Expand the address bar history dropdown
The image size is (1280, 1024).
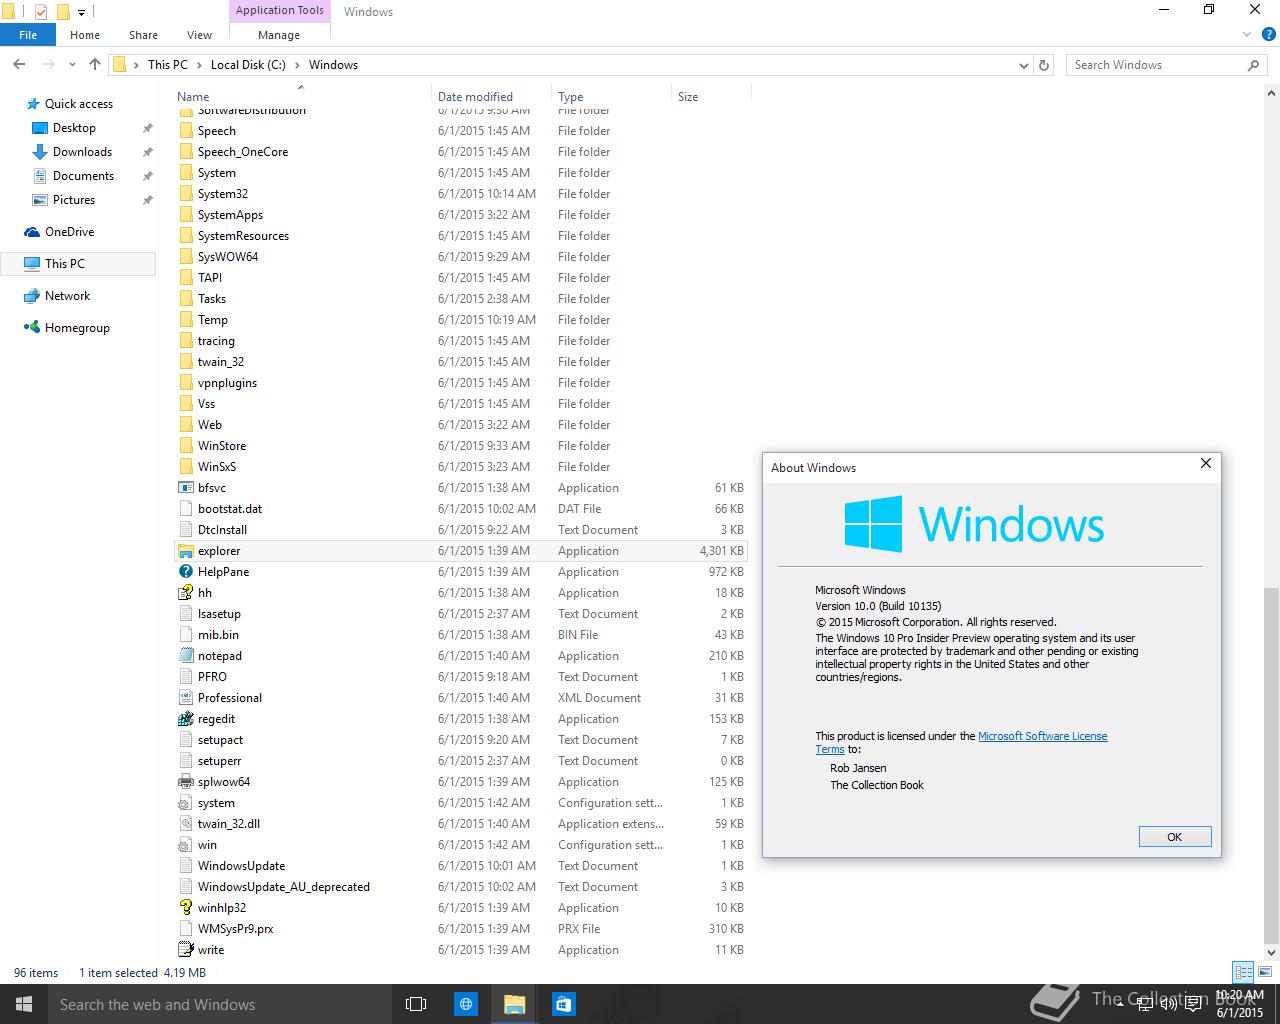pos(1023,65)
